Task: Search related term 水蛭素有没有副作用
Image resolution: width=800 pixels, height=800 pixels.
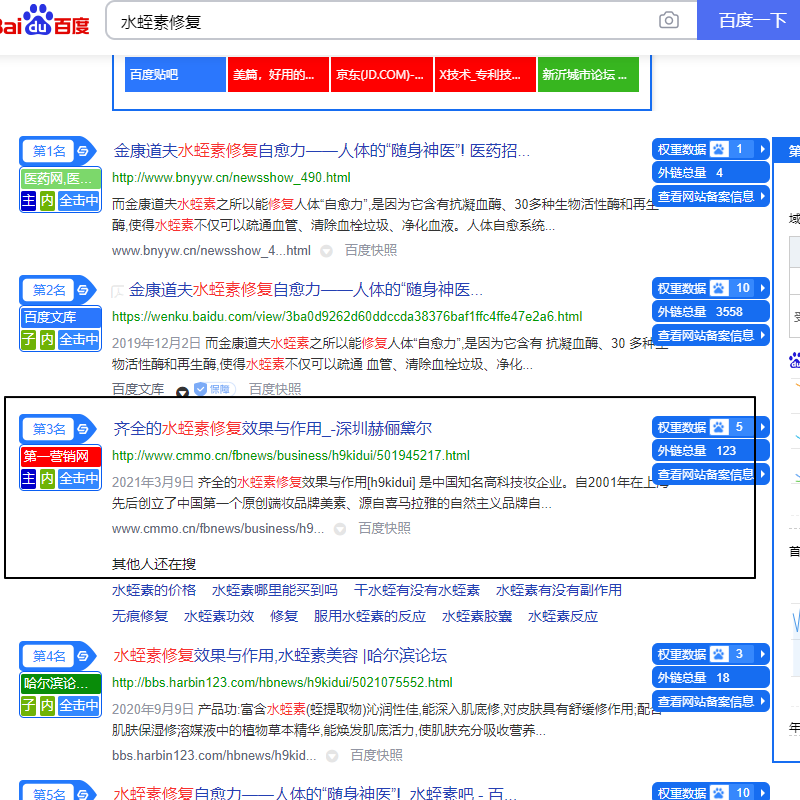Action: point(559,590)
